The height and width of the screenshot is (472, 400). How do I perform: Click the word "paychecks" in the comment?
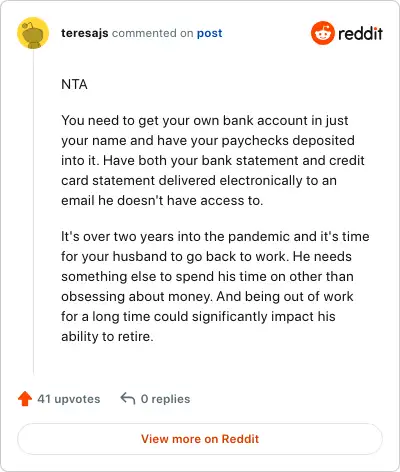point(255,141)
